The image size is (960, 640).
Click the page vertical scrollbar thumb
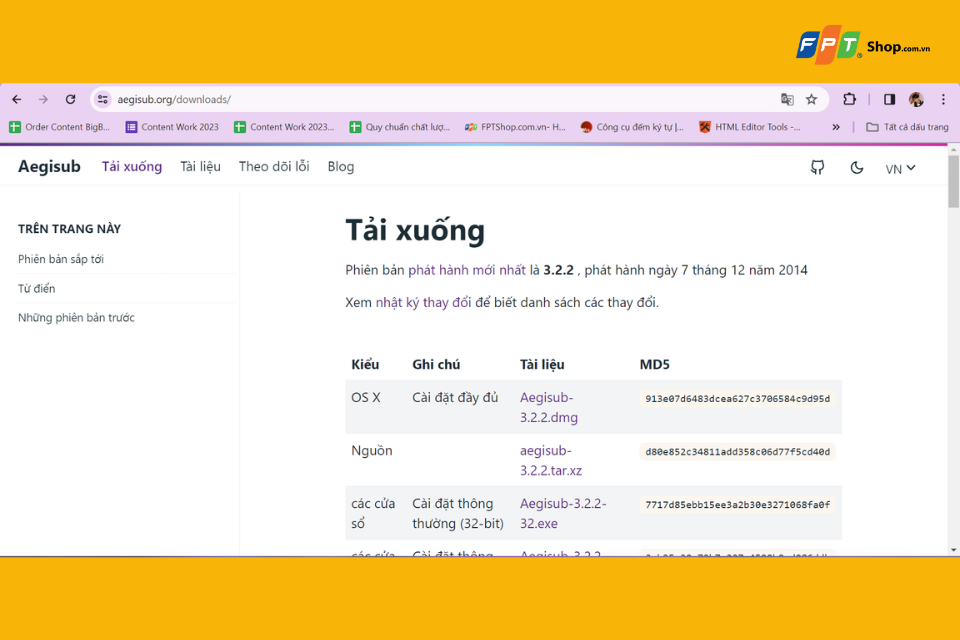pos(953,181)
